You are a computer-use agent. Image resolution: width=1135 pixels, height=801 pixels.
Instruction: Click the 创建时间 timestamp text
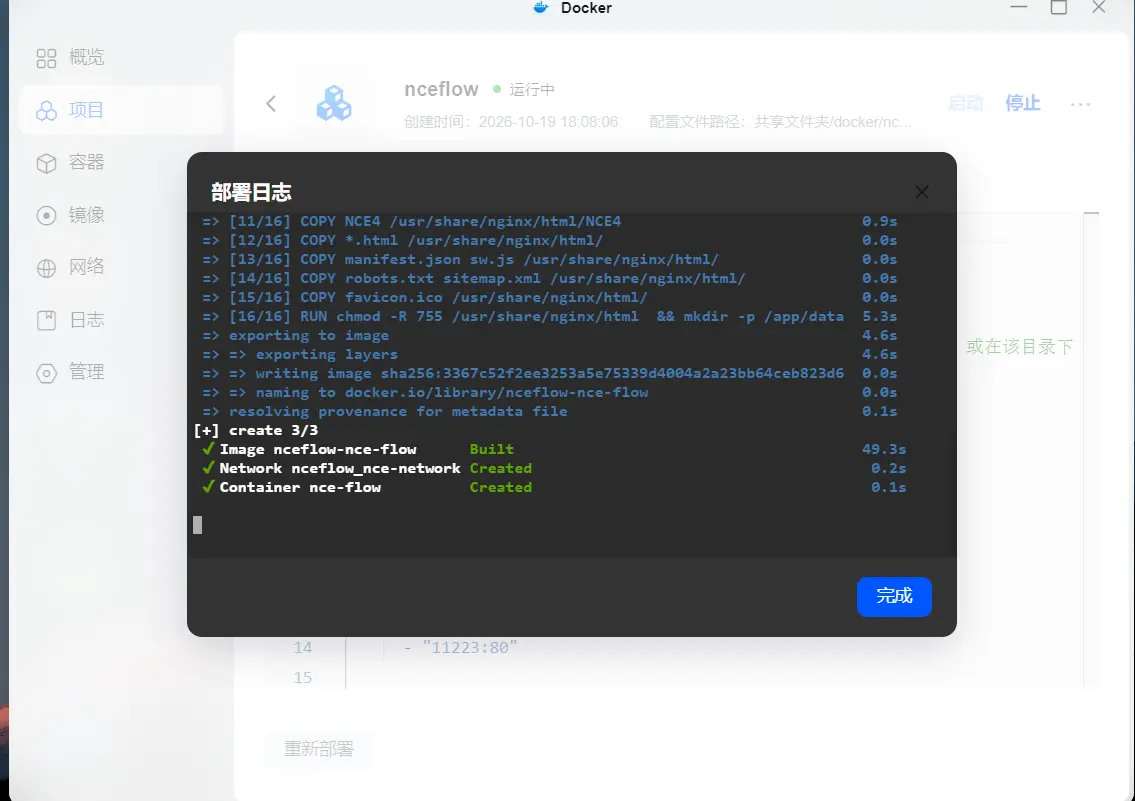[x=511, y=122]
